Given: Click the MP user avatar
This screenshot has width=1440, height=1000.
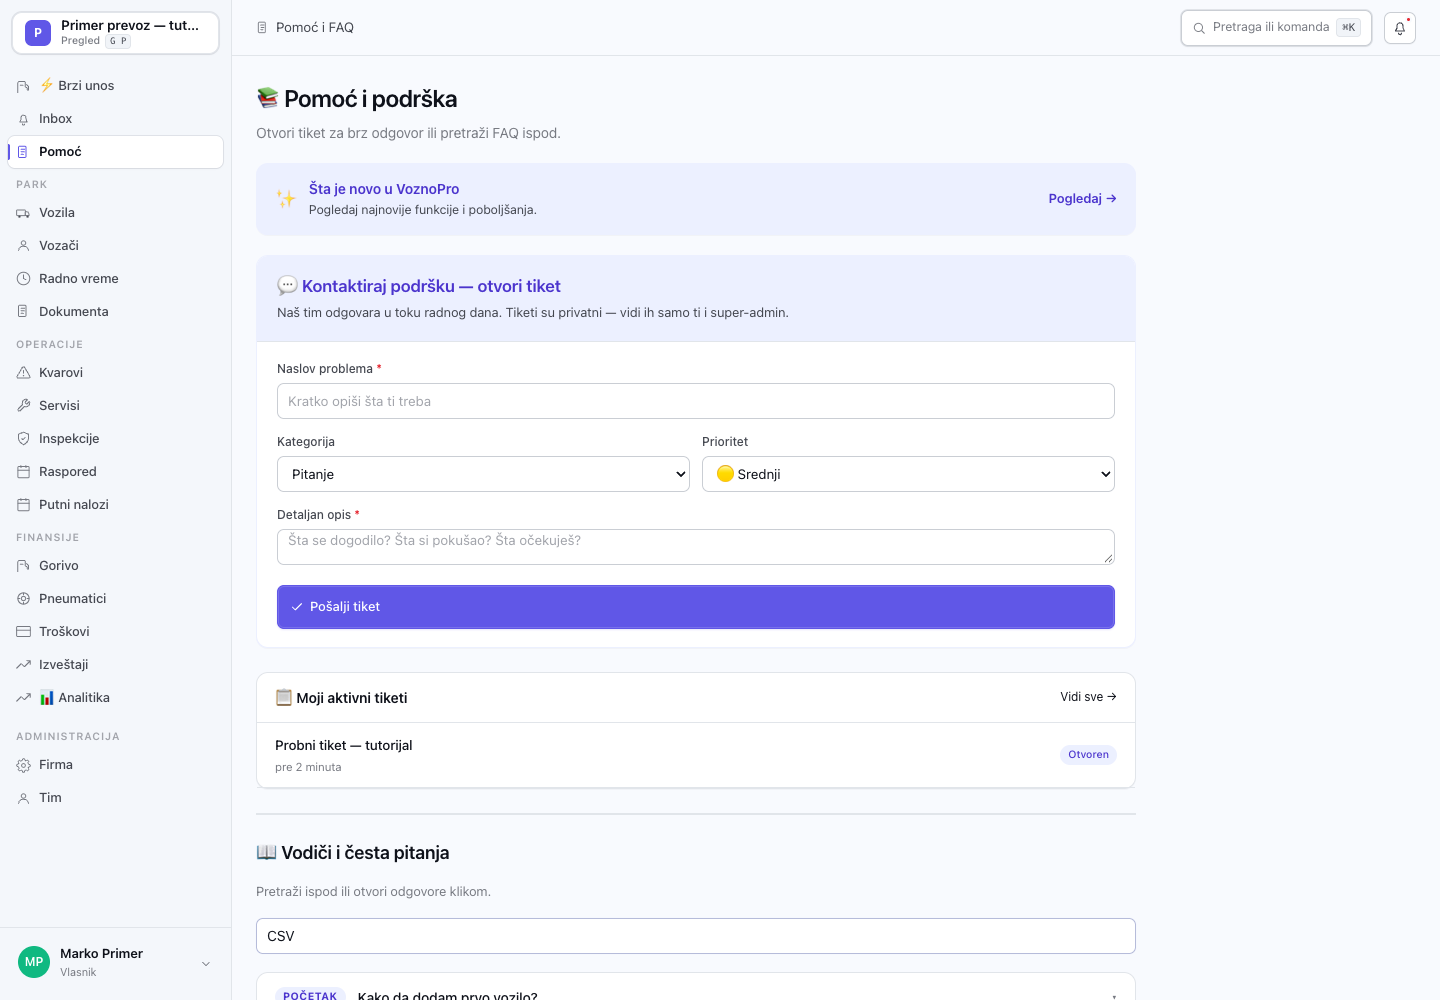Looking at the screenshot, I should (34, 962).
